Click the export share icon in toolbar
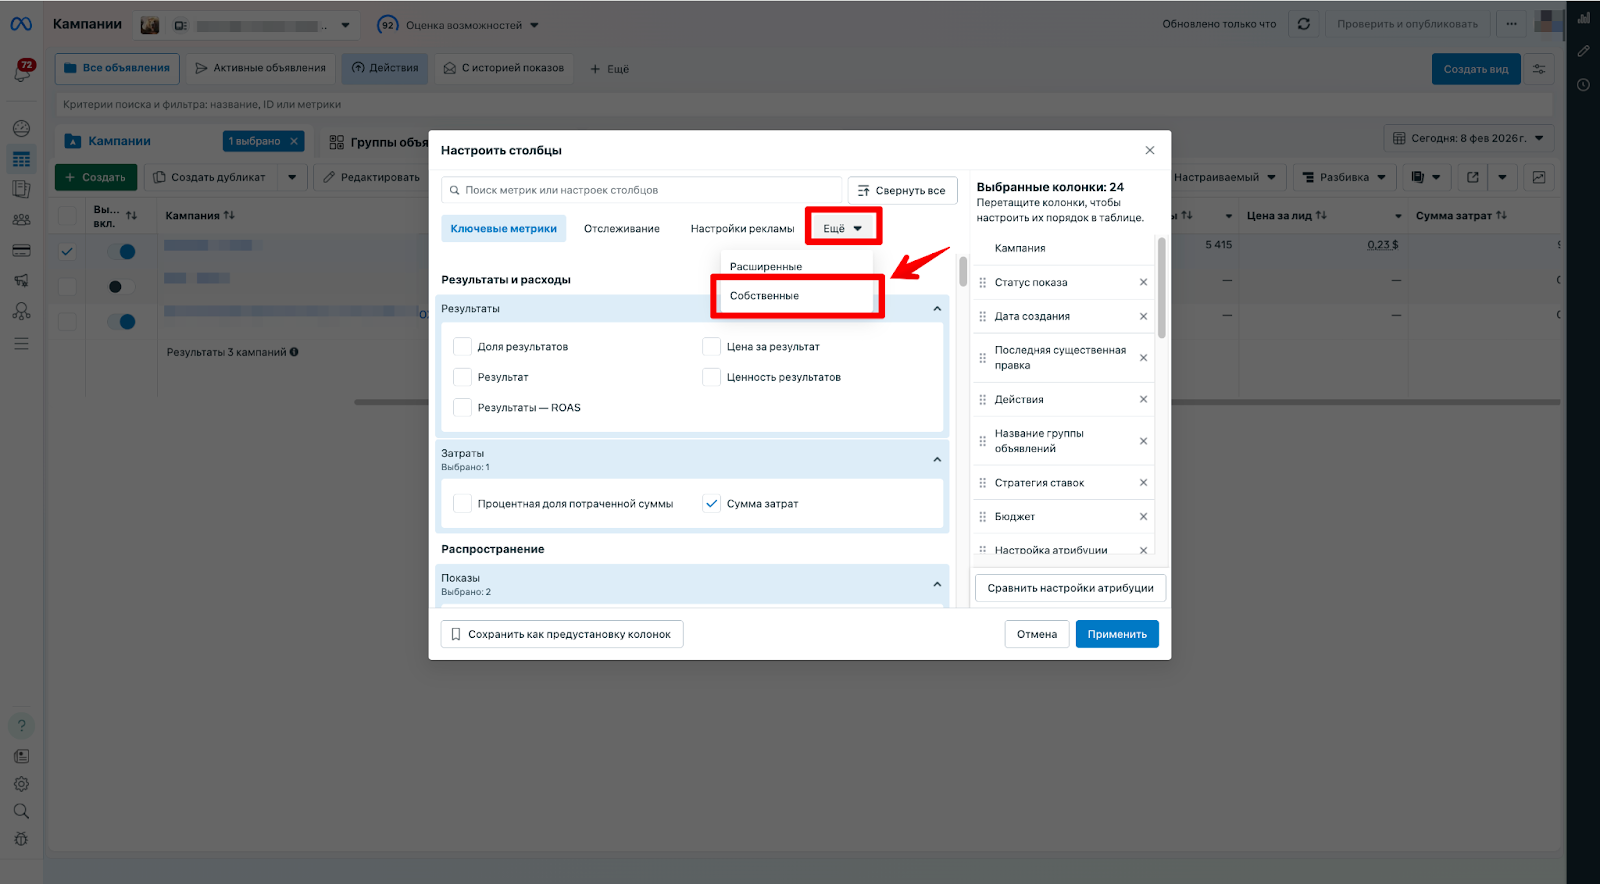This screenshot has height=884, width=1600. (1472, 177)
